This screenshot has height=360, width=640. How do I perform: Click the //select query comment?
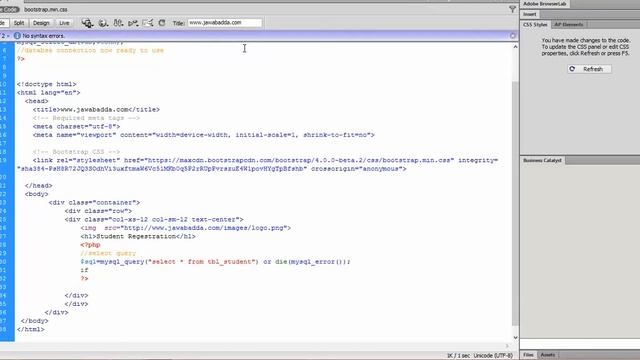point(108,253)
